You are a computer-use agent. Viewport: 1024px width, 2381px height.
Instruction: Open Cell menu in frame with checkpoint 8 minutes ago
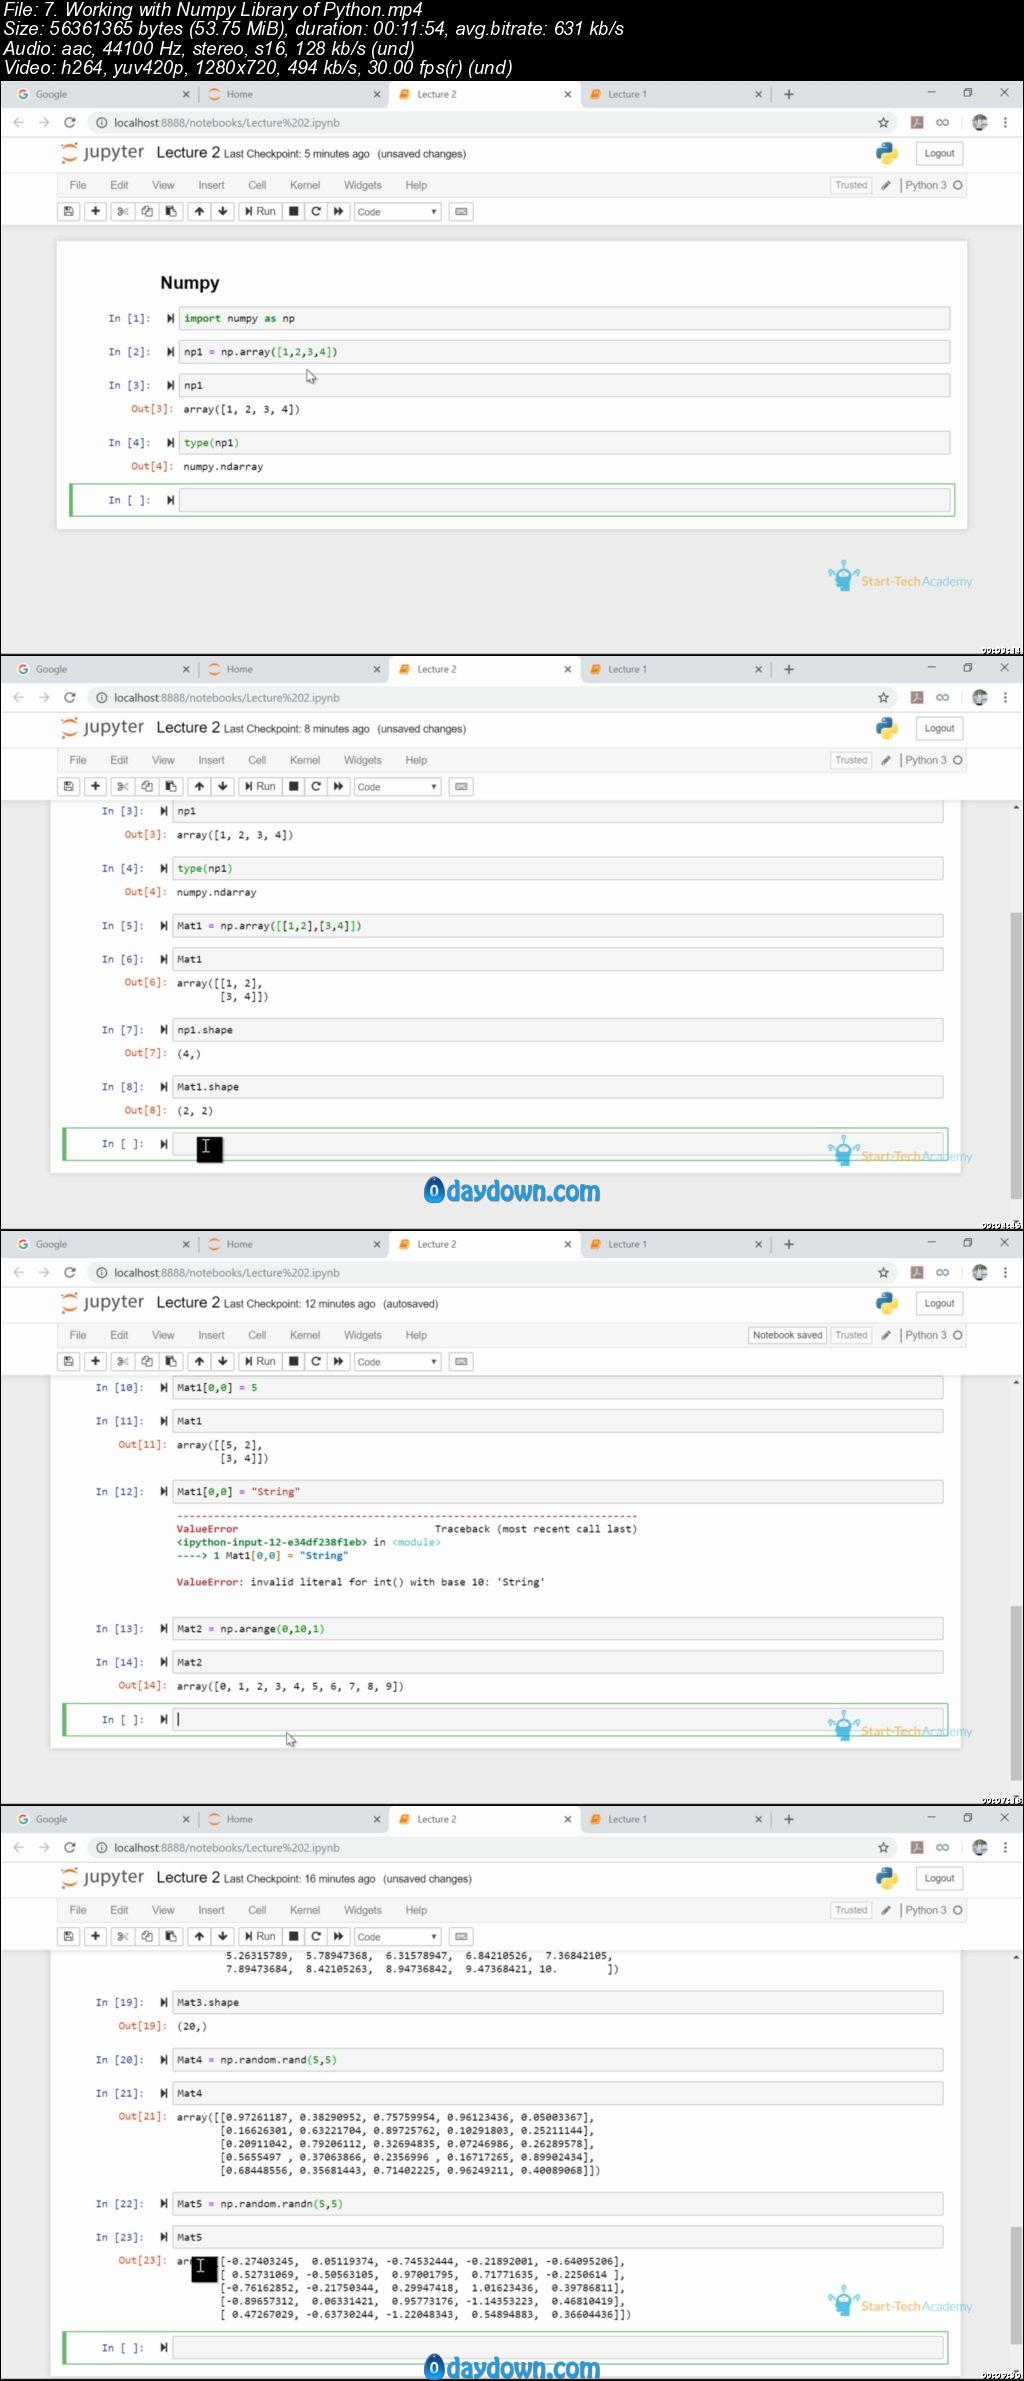(x=257, y=760)
